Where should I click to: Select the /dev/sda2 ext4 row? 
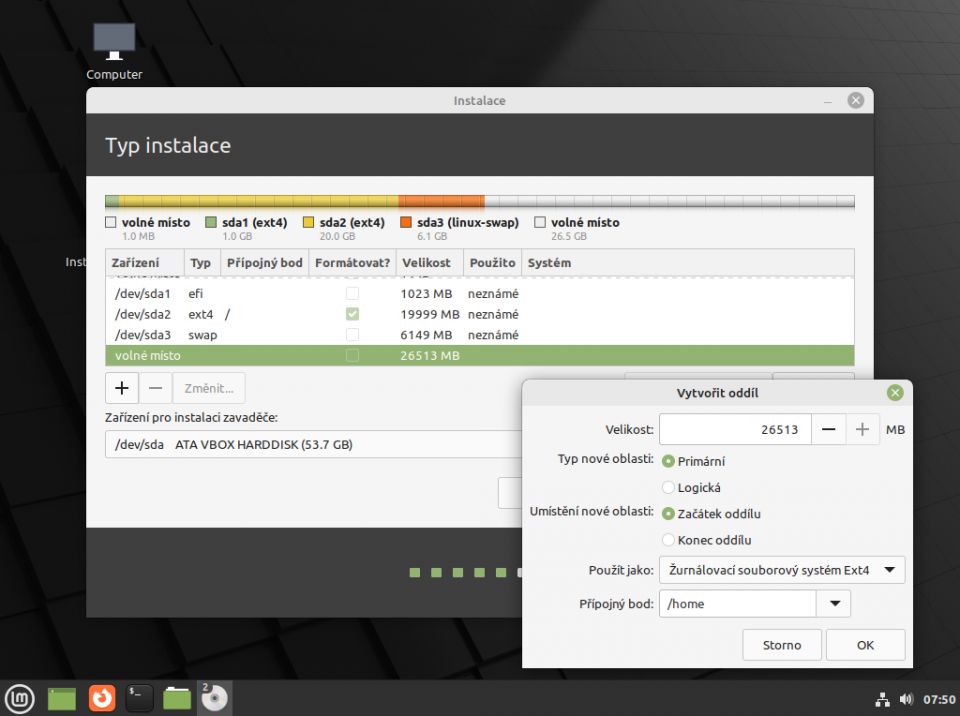(x=479, y=314)
